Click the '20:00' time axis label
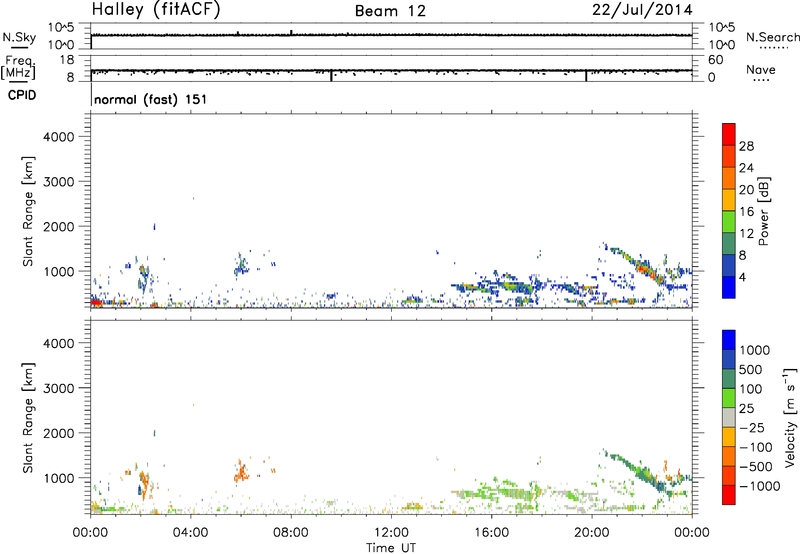 point(591,533)
